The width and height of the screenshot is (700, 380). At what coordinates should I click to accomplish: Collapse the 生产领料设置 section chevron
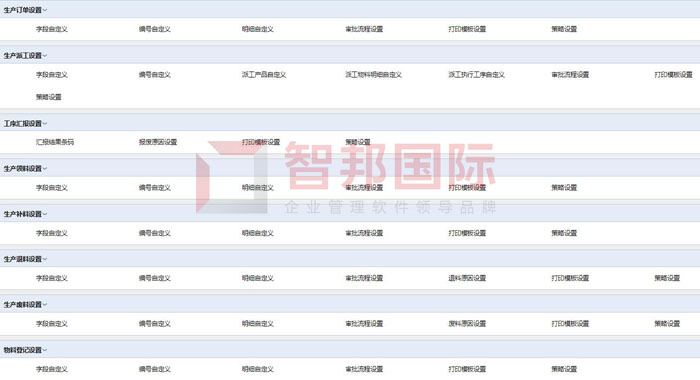[45, 169]
